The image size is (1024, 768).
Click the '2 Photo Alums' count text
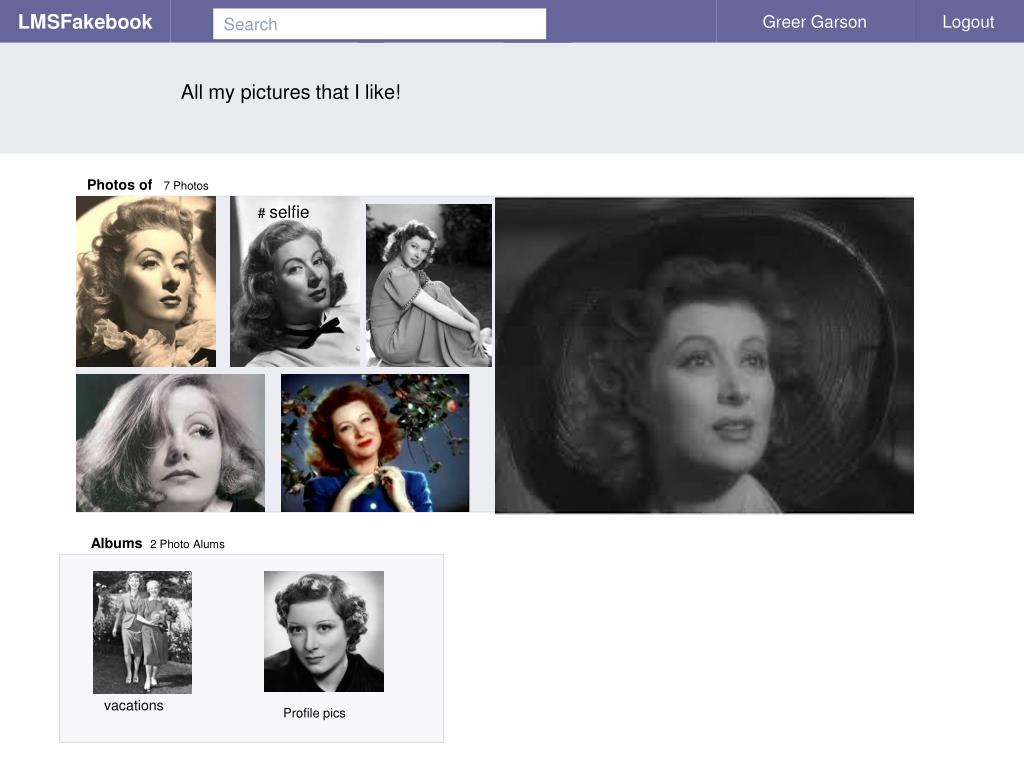click(x=187, y=544)
